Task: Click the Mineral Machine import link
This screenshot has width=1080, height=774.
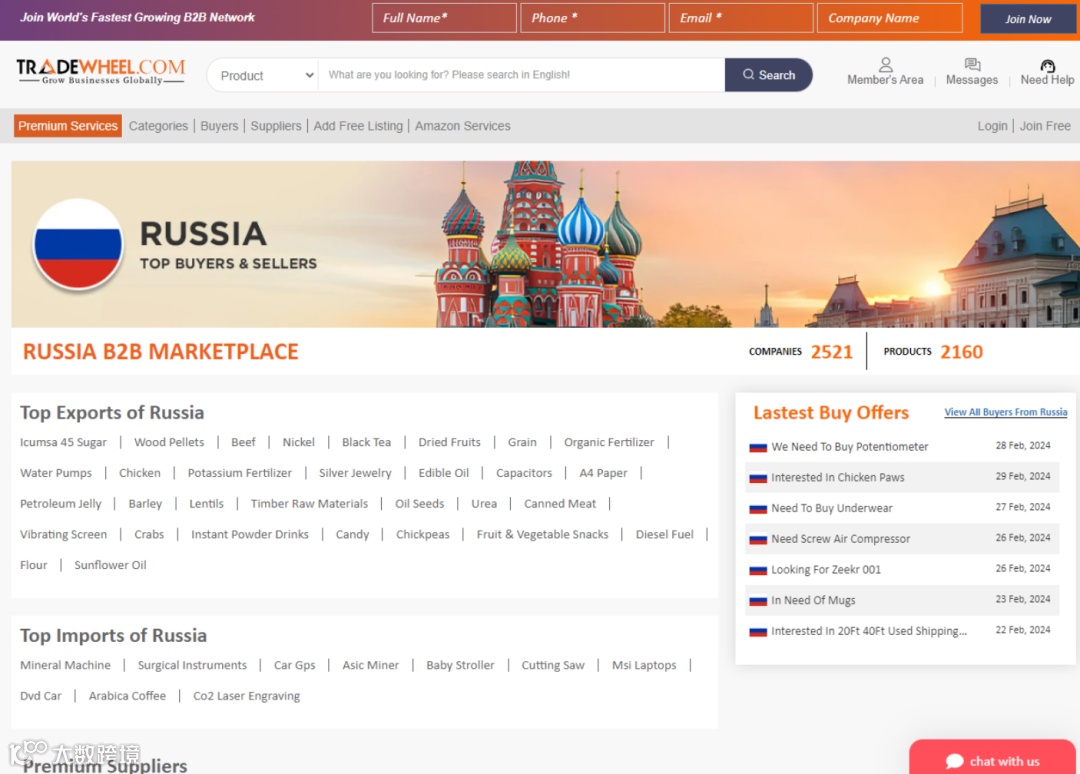Action: [x=65, y=665]
